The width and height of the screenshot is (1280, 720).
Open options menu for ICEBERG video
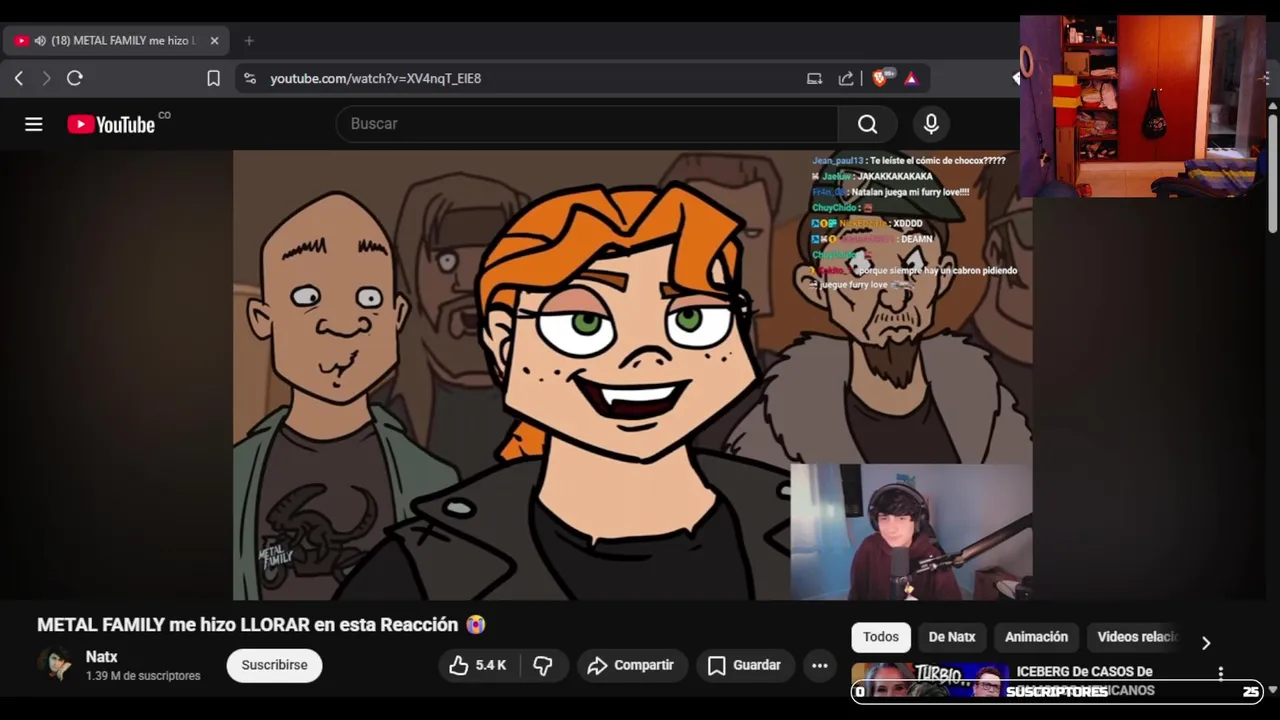(1221, 673)
